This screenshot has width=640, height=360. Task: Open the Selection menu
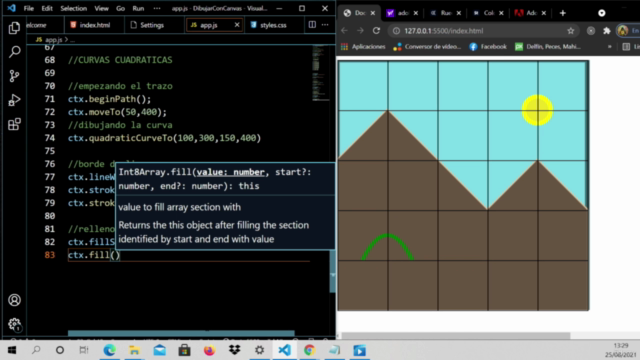click(73, 8)
